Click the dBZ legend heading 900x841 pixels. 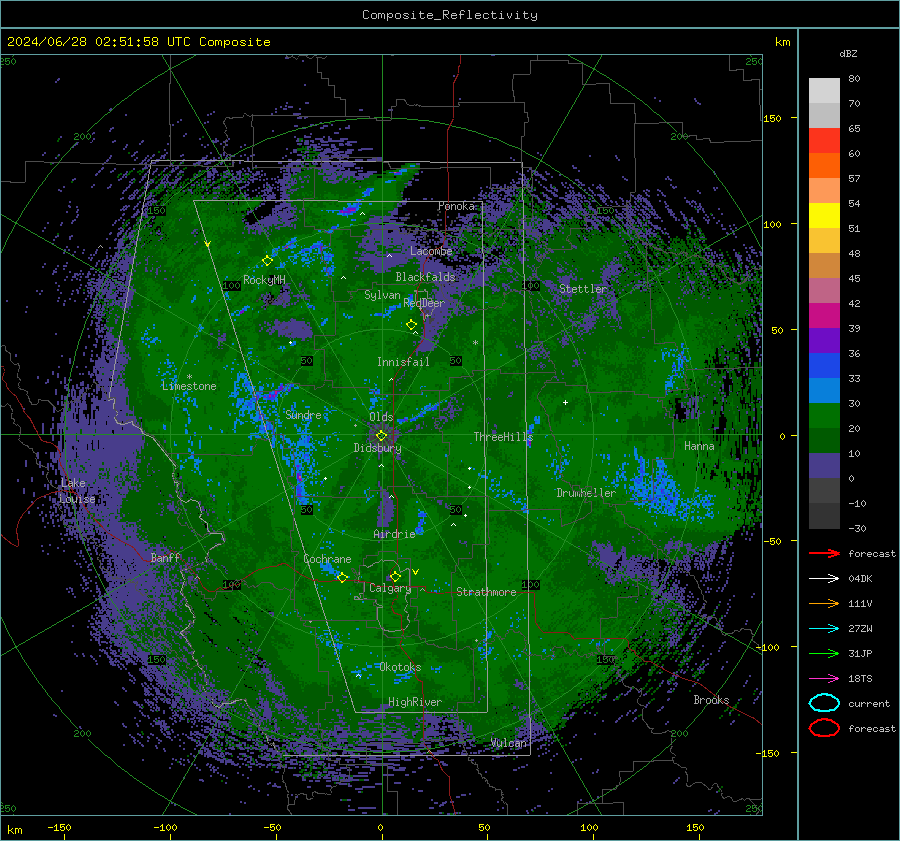point(848,53)
